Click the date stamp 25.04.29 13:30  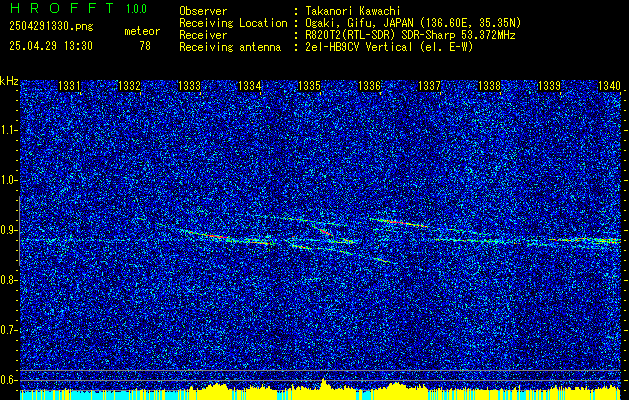[x=51, y=46]
